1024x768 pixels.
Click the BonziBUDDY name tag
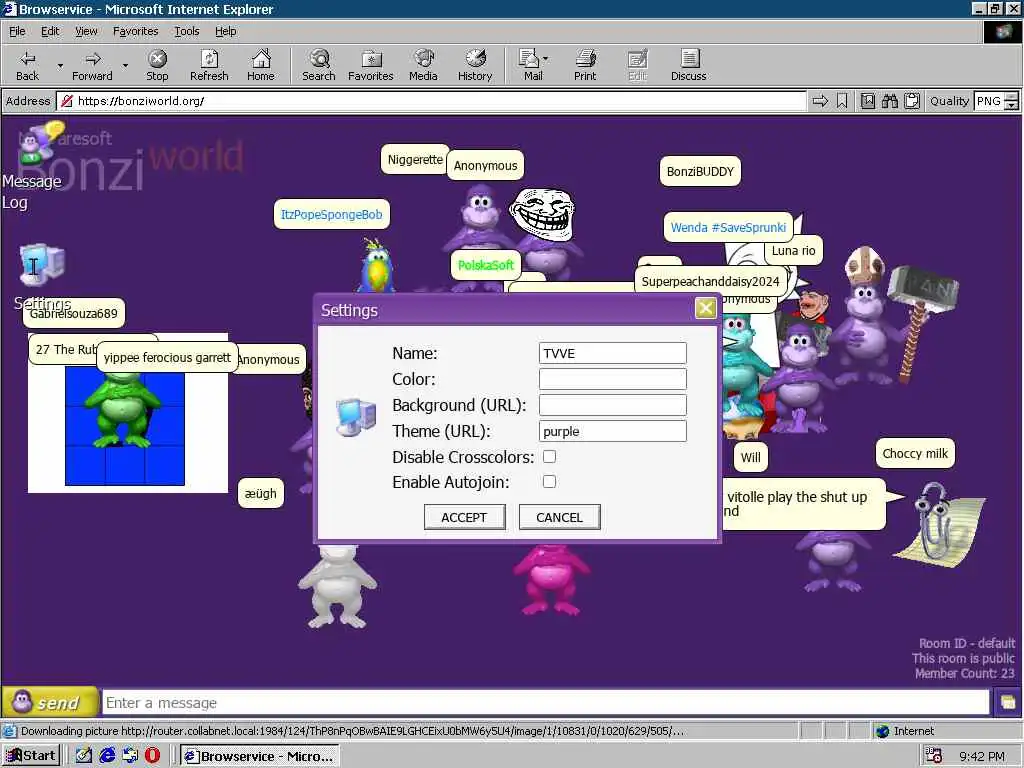[x=700, y=172]
